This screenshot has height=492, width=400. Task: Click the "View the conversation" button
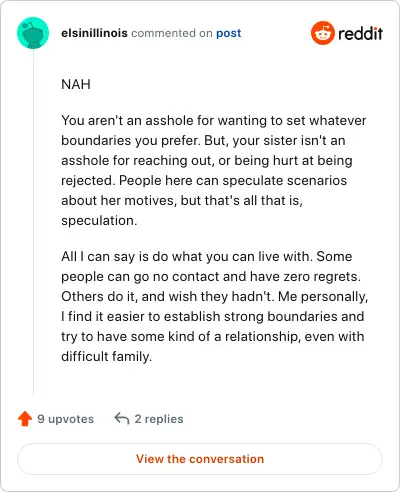(200, 459)
